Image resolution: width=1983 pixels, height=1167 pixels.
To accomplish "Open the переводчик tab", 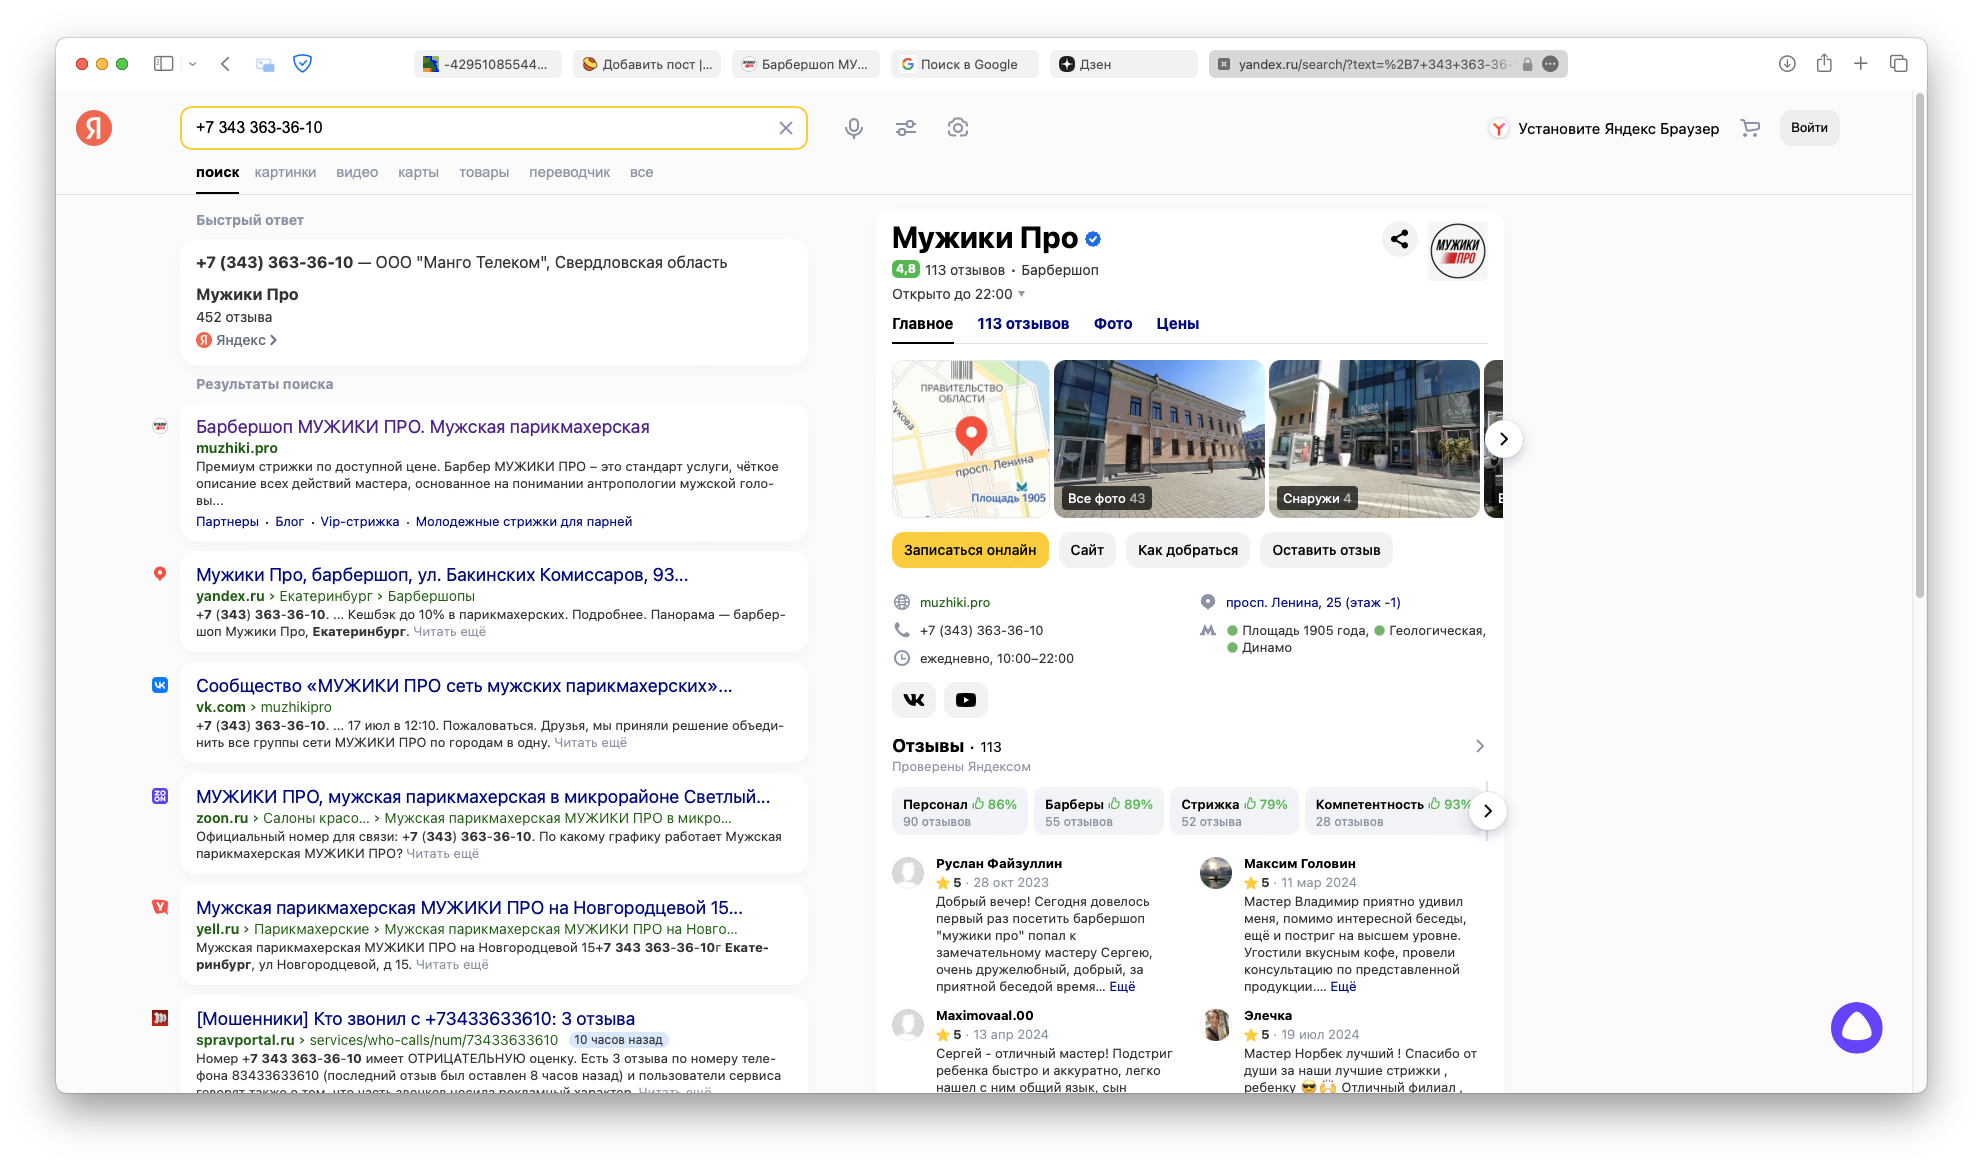I will point(569,172).
